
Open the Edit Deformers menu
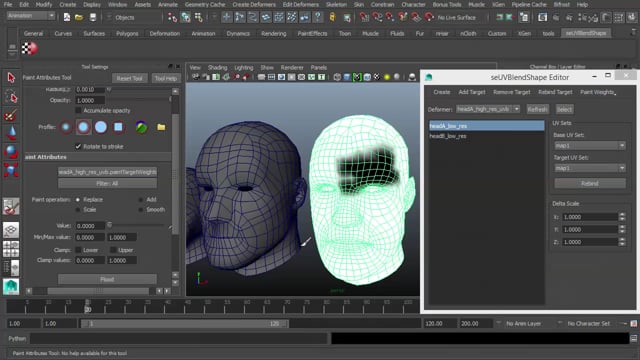pos(300,4)
